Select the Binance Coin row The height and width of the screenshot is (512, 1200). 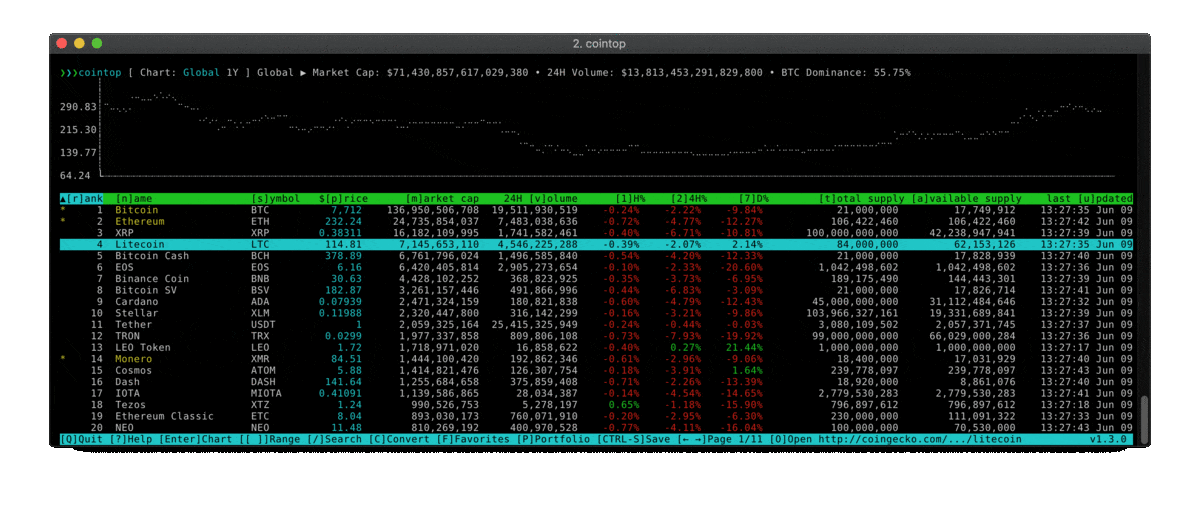[x=596, y=279]
